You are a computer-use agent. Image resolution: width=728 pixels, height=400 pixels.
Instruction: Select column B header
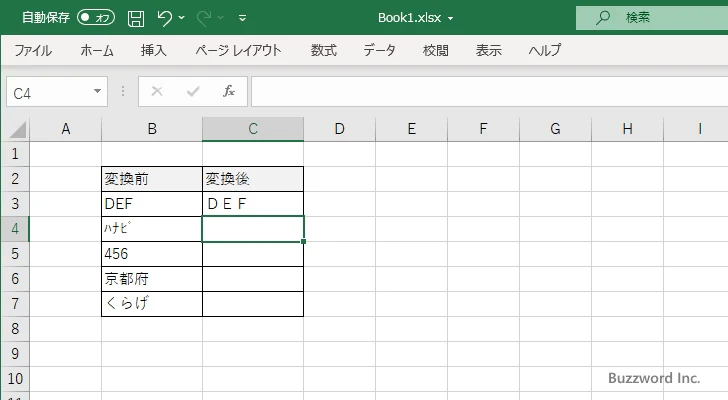click(152, 129)
